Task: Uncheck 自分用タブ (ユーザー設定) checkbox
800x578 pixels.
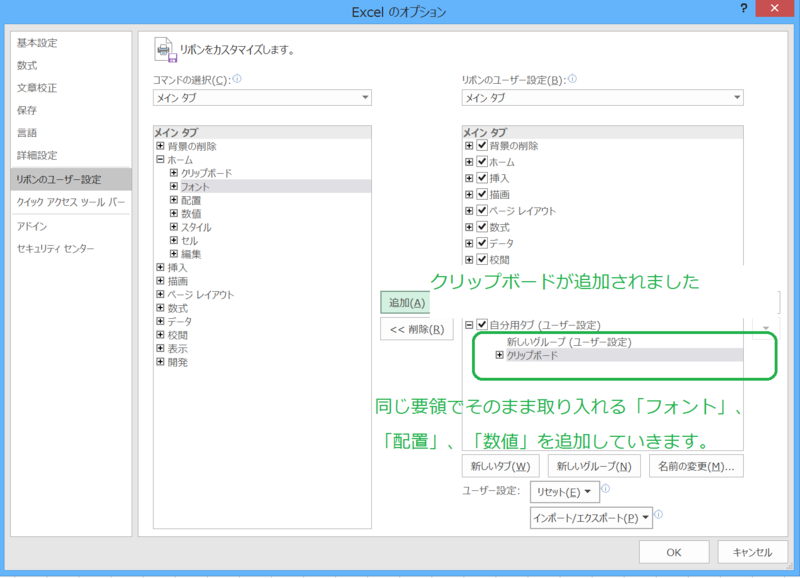Action: coord(482,324)
